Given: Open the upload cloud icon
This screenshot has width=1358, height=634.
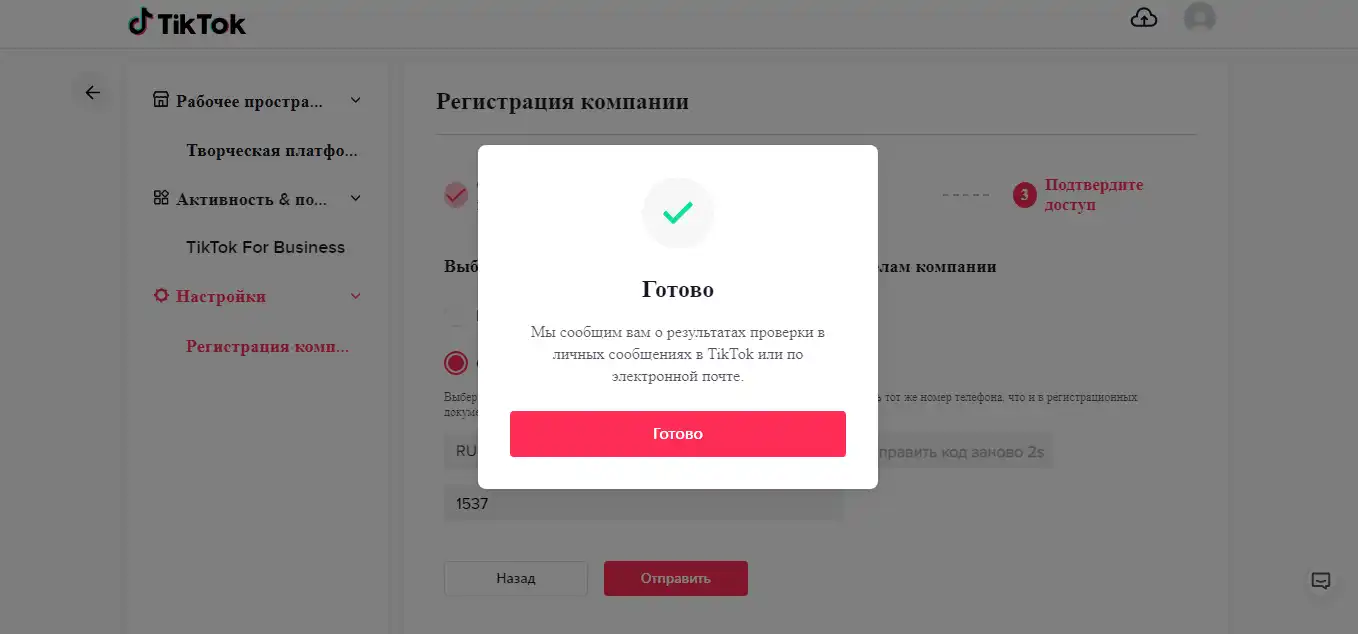Looking at the screenshot, I should [1144, 18].
